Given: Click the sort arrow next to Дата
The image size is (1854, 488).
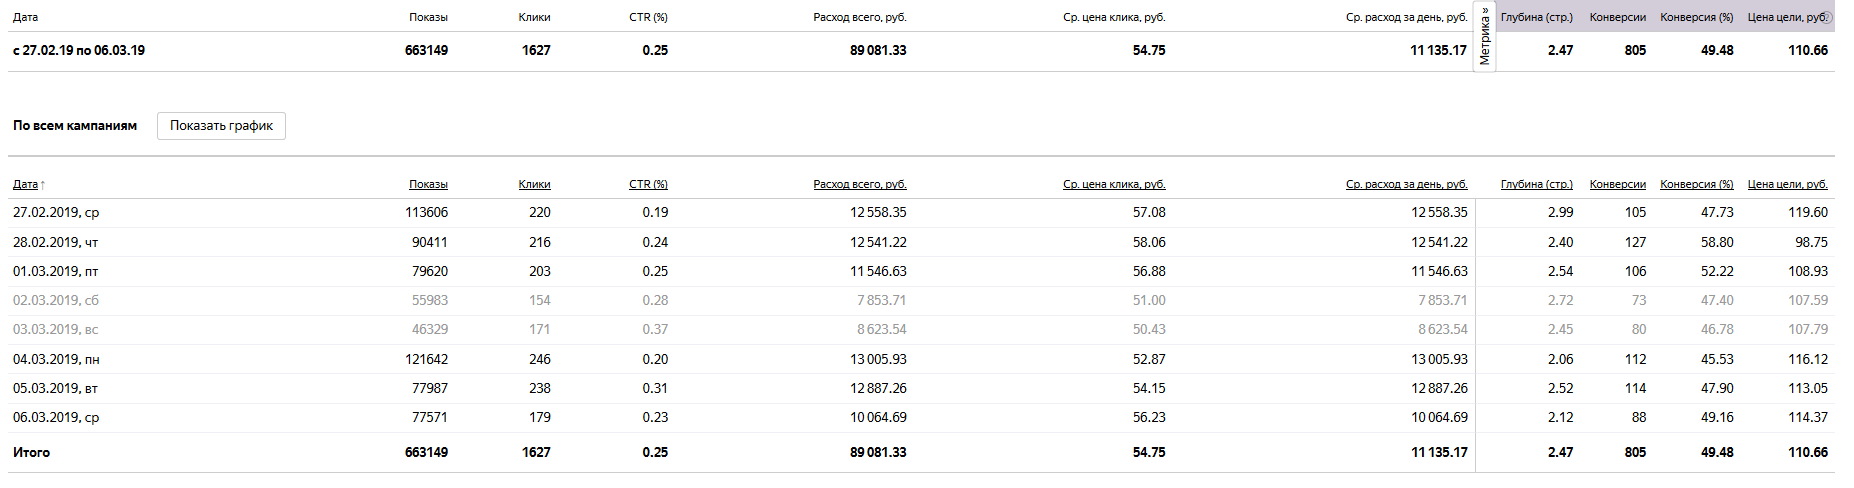Looking at the screenshot, I should tap(43, 185).
